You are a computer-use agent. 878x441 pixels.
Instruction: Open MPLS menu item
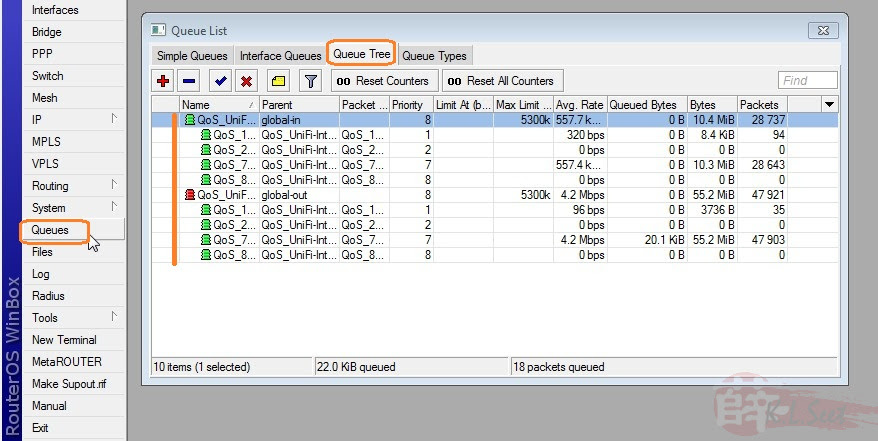[x=73, y=142]
